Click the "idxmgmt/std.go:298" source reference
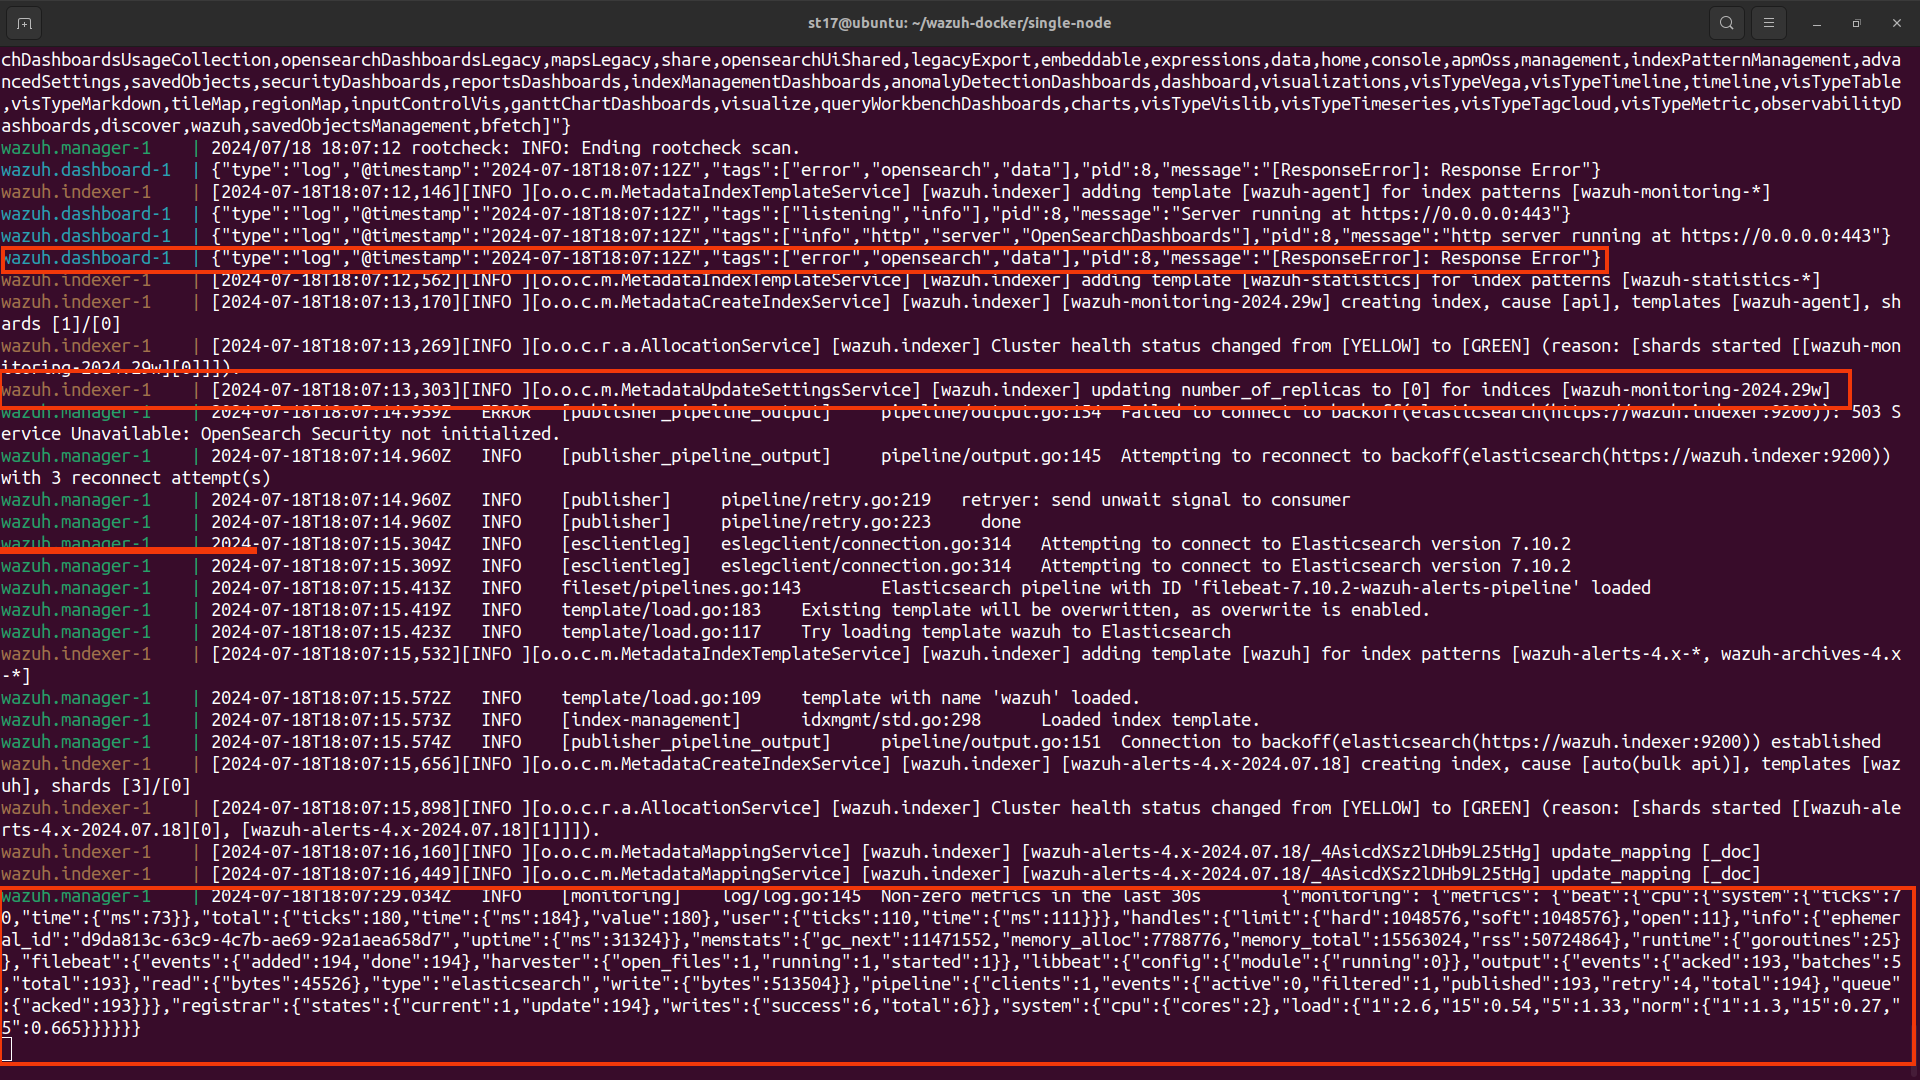 891,720
